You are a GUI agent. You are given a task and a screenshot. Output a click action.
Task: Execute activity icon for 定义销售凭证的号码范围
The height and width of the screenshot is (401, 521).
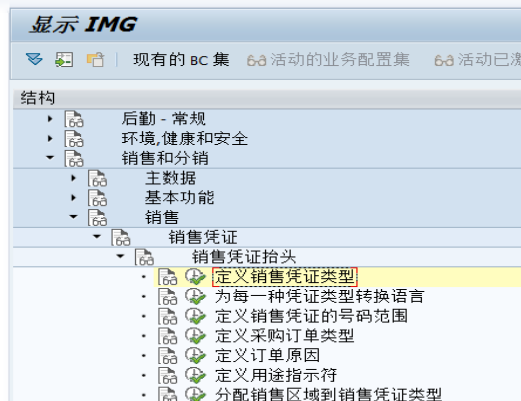(x=195, y=316)
